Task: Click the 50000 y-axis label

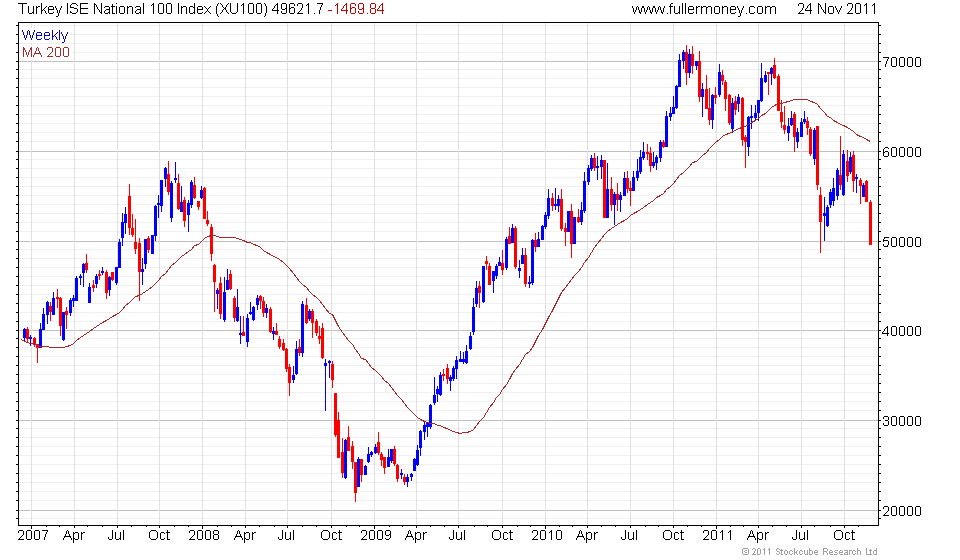Action: (x=902, y=242)
